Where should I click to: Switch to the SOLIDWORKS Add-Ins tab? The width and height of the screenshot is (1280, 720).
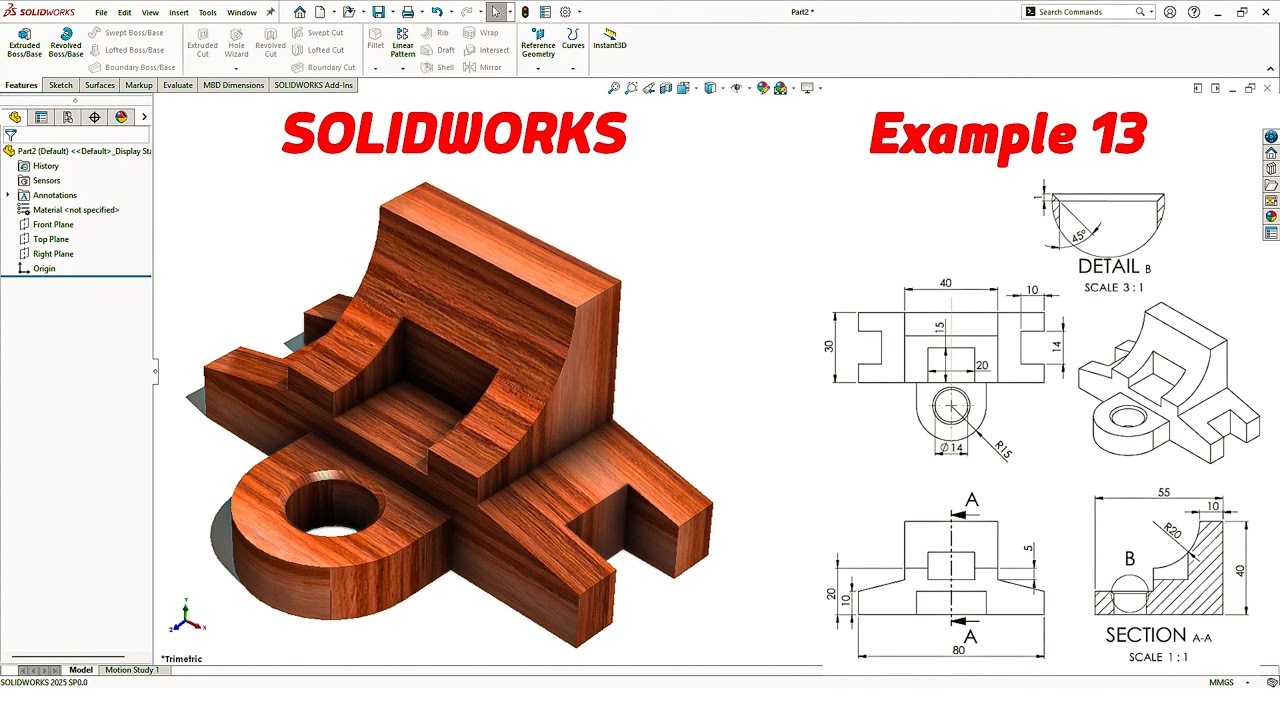click(313, 85)
